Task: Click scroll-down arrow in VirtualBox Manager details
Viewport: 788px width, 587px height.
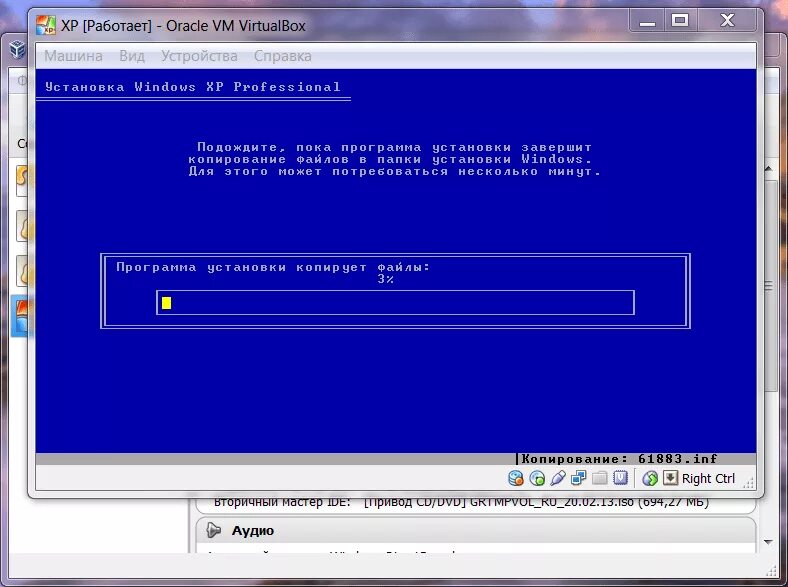Action: (x=768, y=542)
